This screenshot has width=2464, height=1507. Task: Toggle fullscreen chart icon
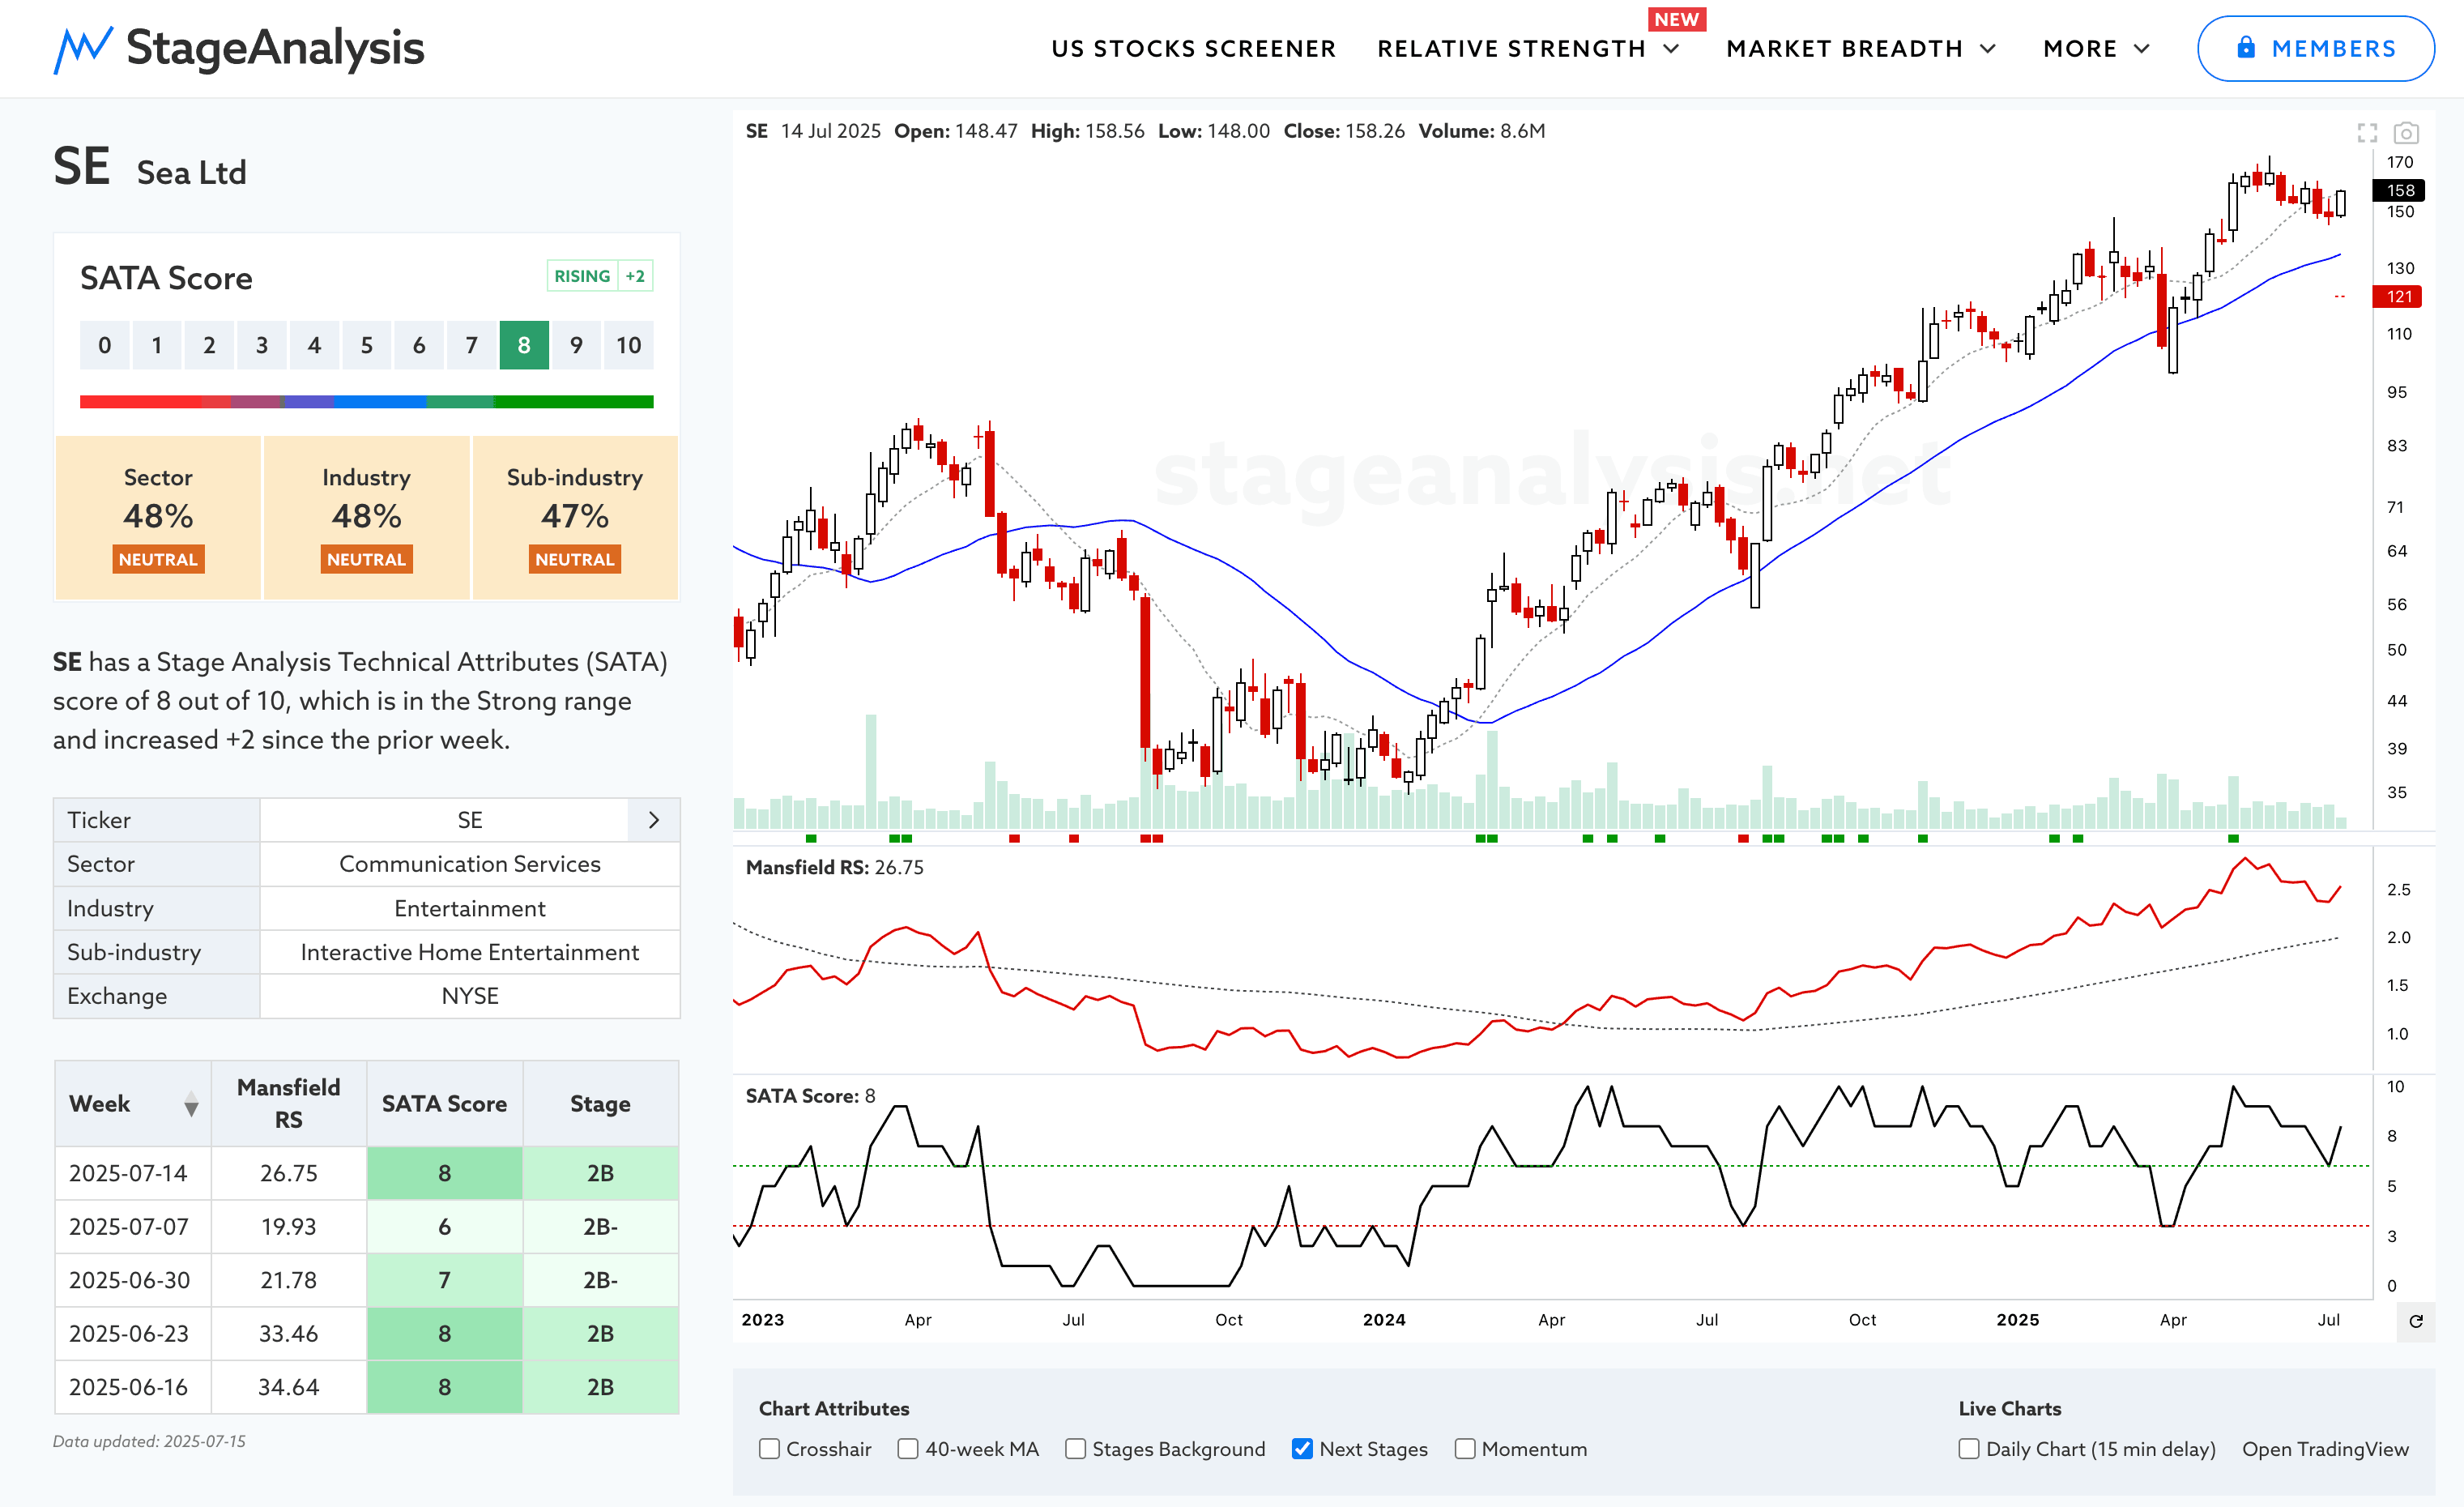2367,133
